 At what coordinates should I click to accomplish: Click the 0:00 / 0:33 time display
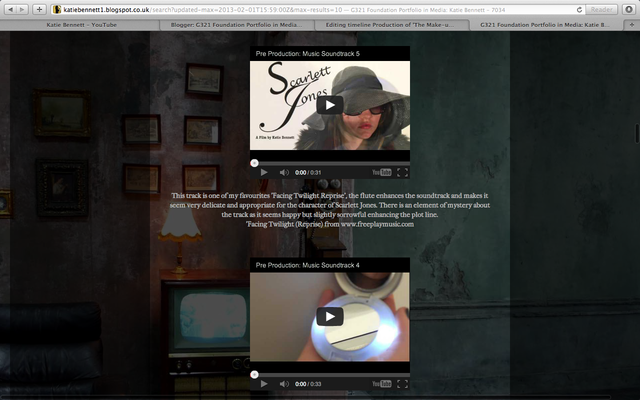tap(308, 384)
